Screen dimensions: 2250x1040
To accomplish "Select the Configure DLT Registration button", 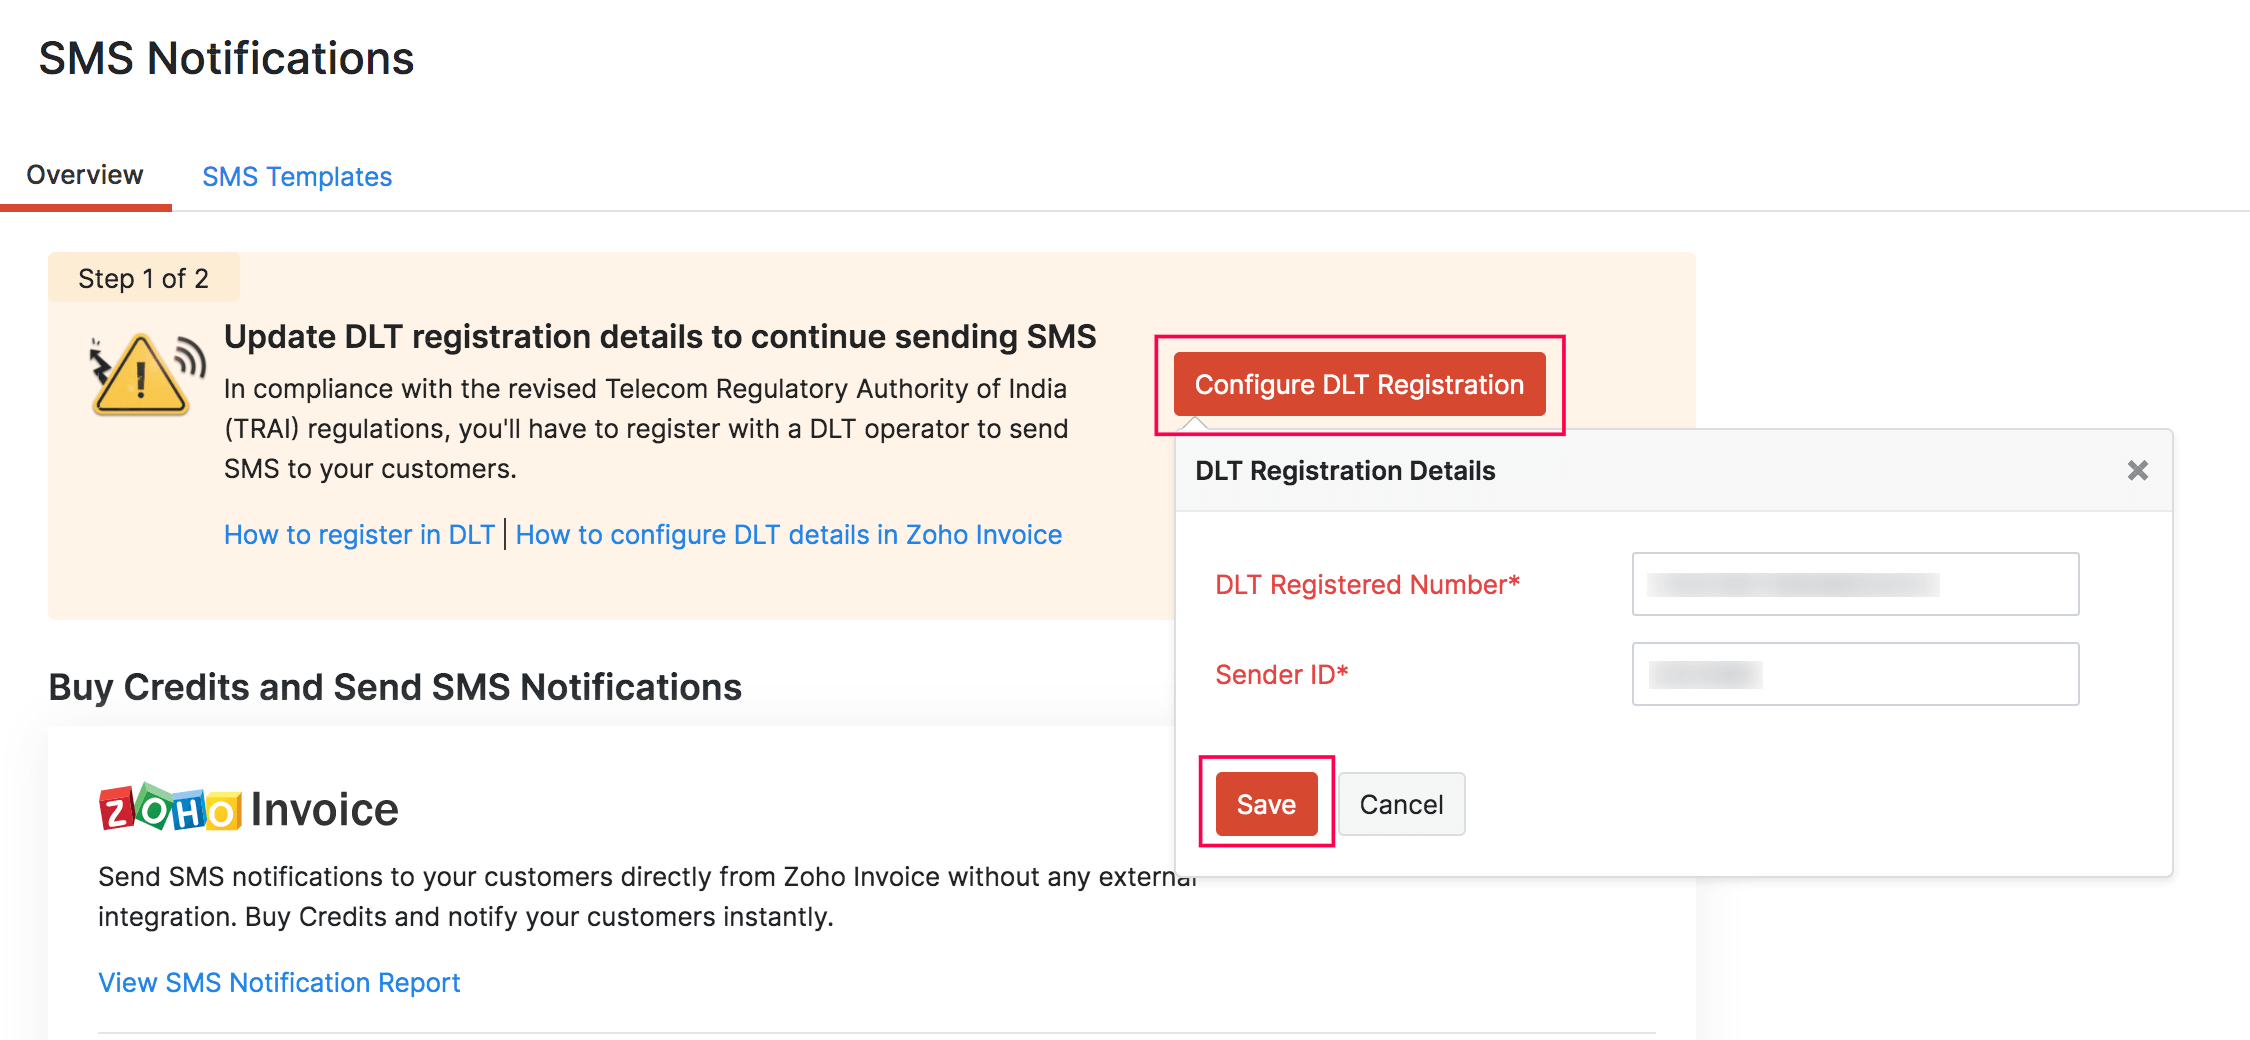I will (x=1360, y=384).
